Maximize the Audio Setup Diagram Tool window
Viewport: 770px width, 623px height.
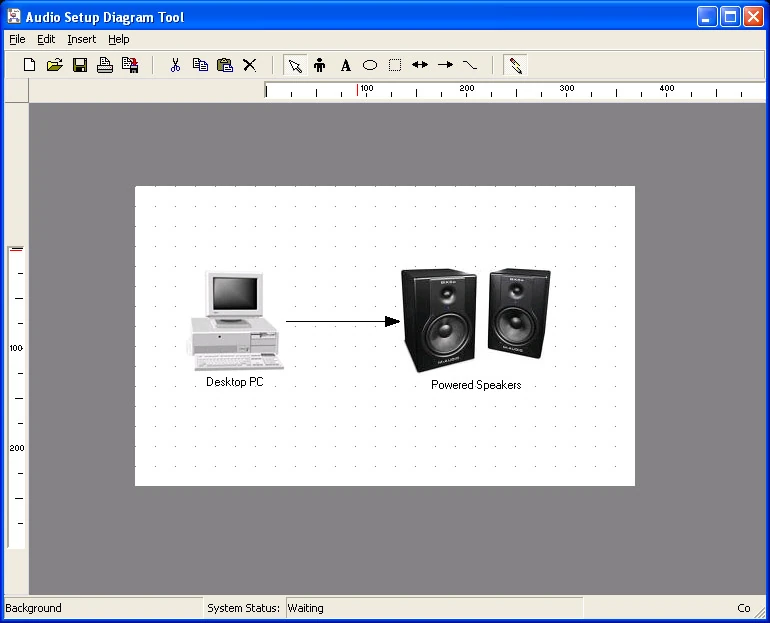click(730, 17)
